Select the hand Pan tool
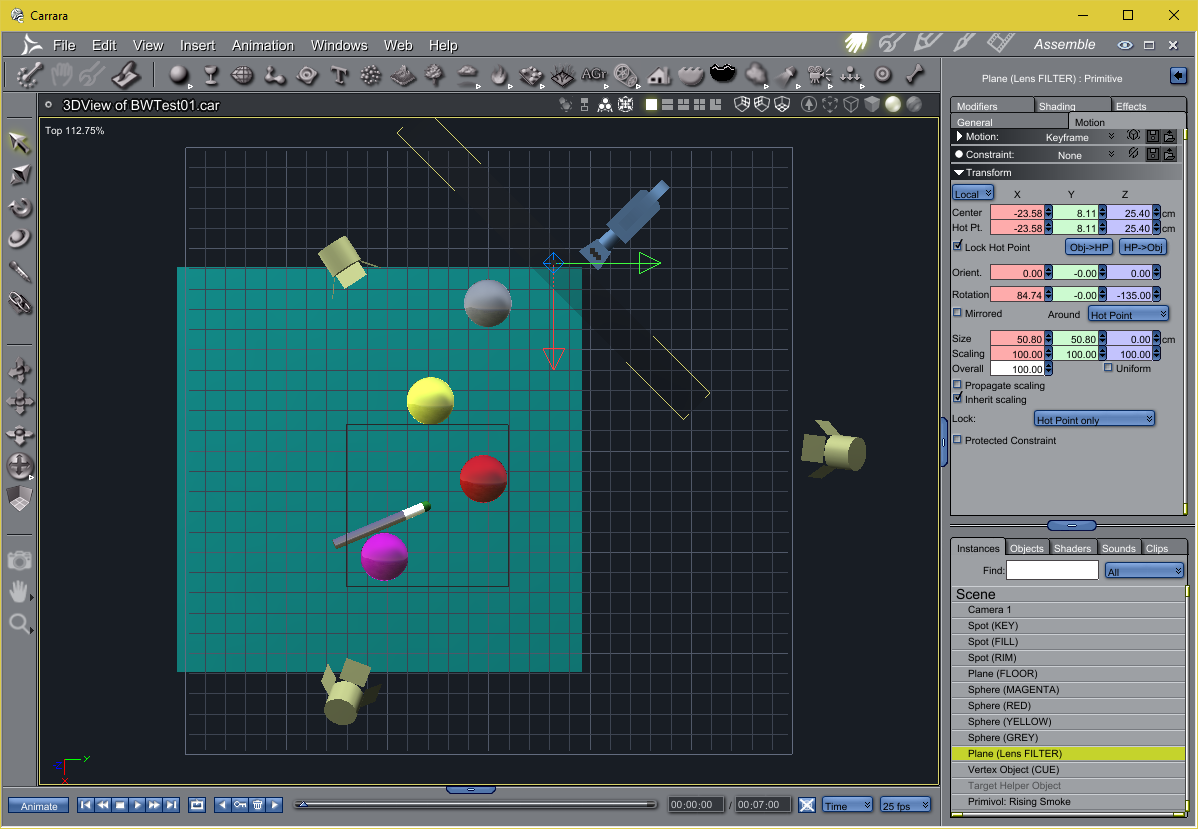The height and width of the screenshot is (829, 1198). 20,591
